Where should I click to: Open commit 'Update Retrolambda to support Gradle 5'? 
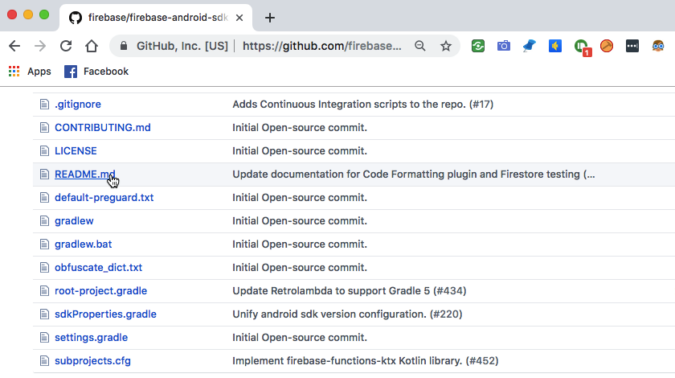click(x=349, y=291)
